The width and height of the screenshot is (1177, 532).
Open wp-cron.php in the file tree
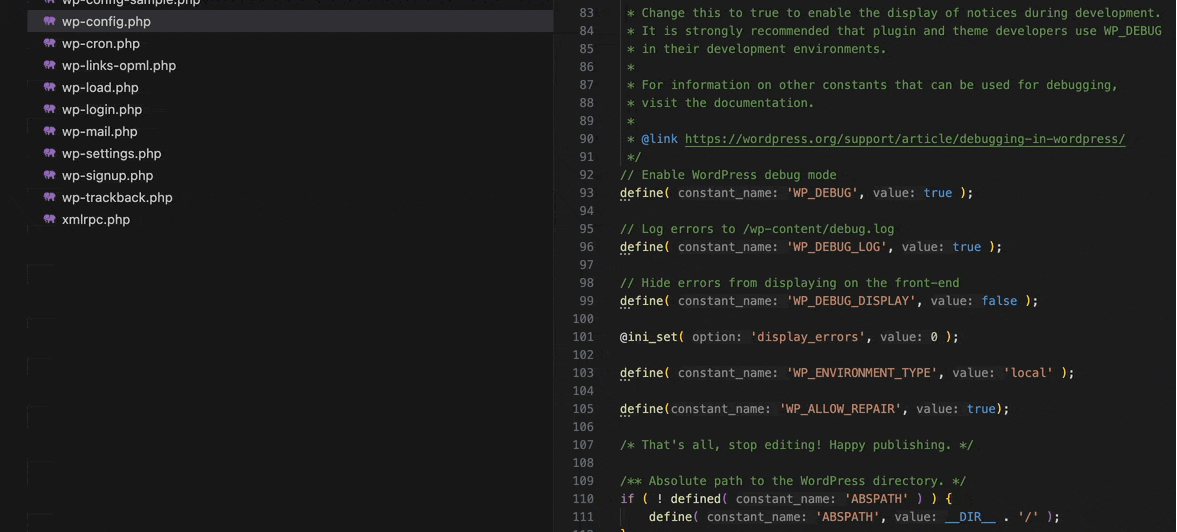tap(101, 44)
